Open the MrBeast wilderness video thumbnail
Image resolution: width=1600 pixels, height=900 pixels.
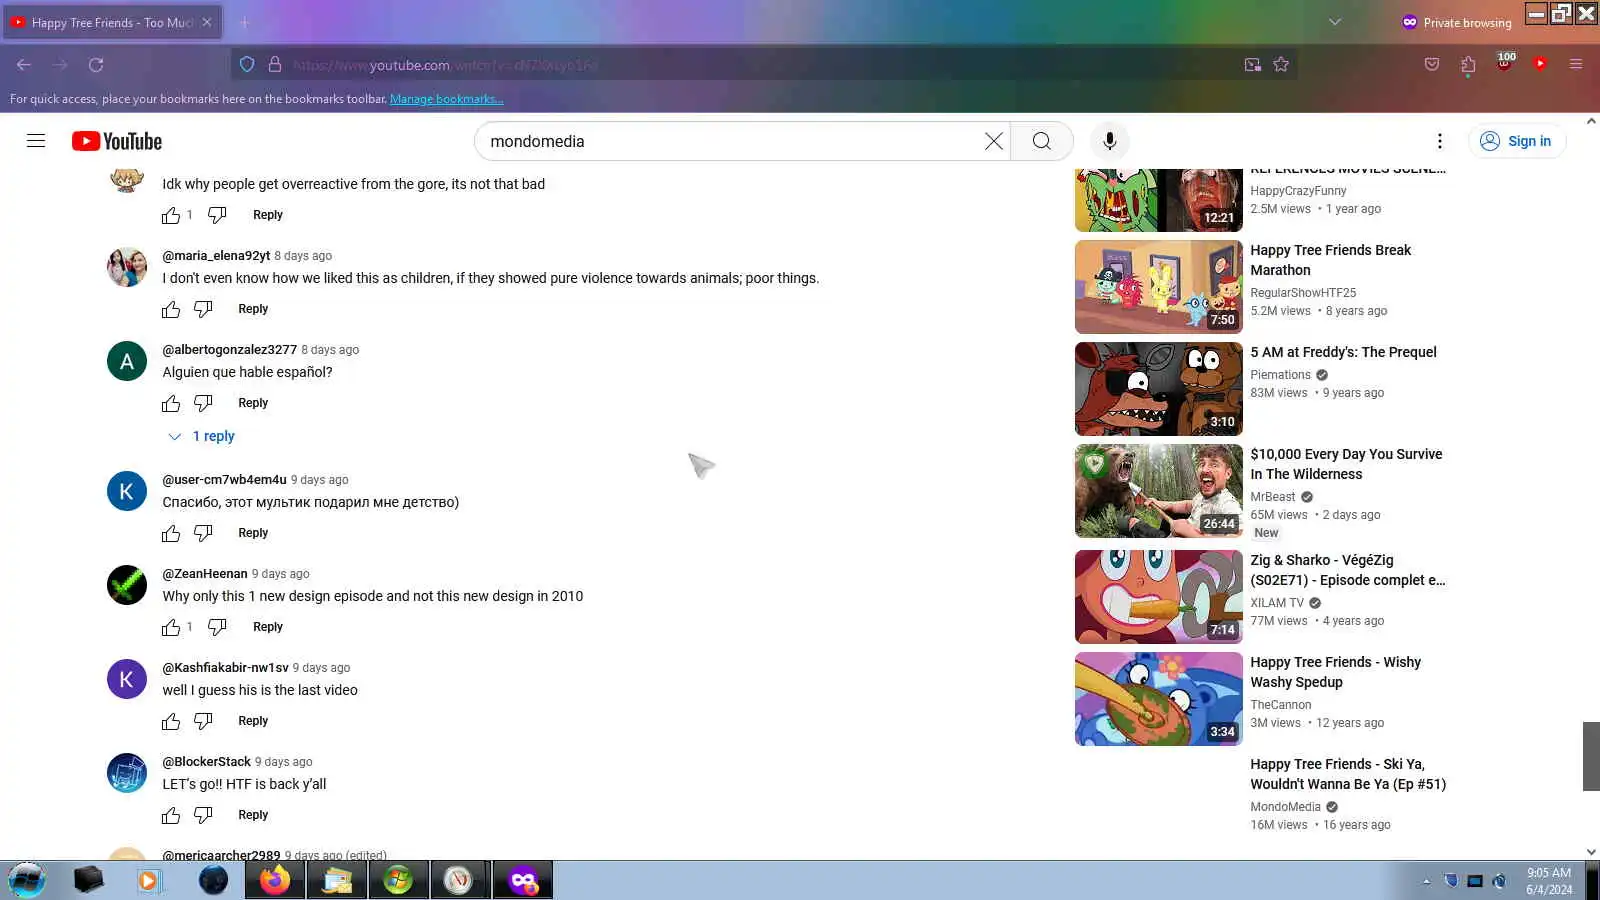point(1158,491)
